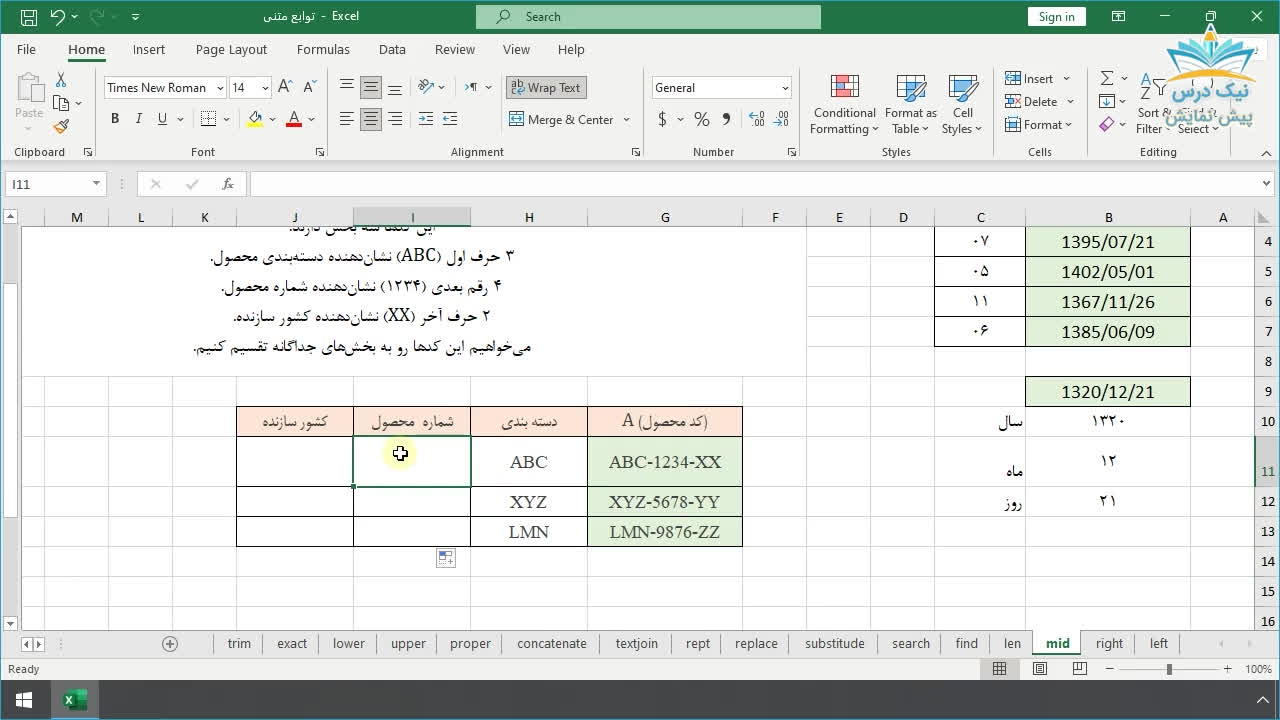Decrease indent of cell
Viewport: 1280px width, 720px height.
pyautogui.click(x=426, y=119)
